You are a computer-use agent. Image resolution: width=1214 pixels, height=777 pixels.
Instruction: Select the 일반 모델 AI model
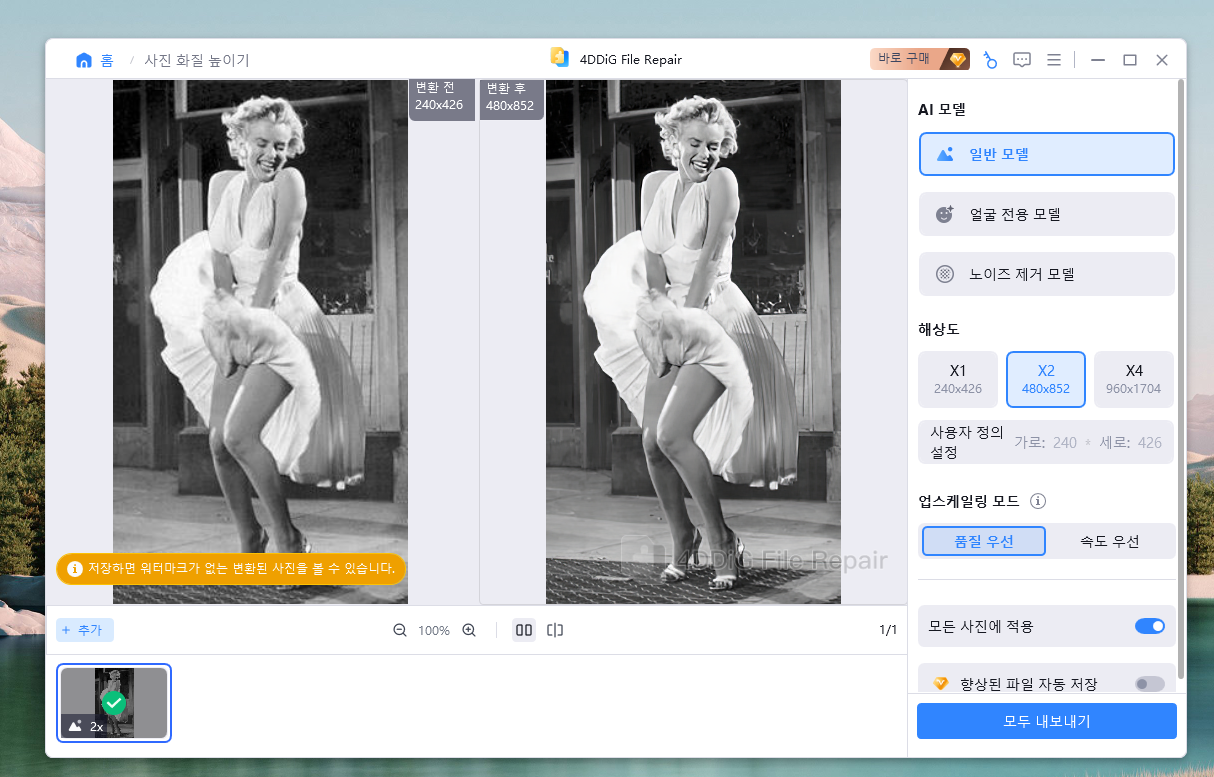1046,154
